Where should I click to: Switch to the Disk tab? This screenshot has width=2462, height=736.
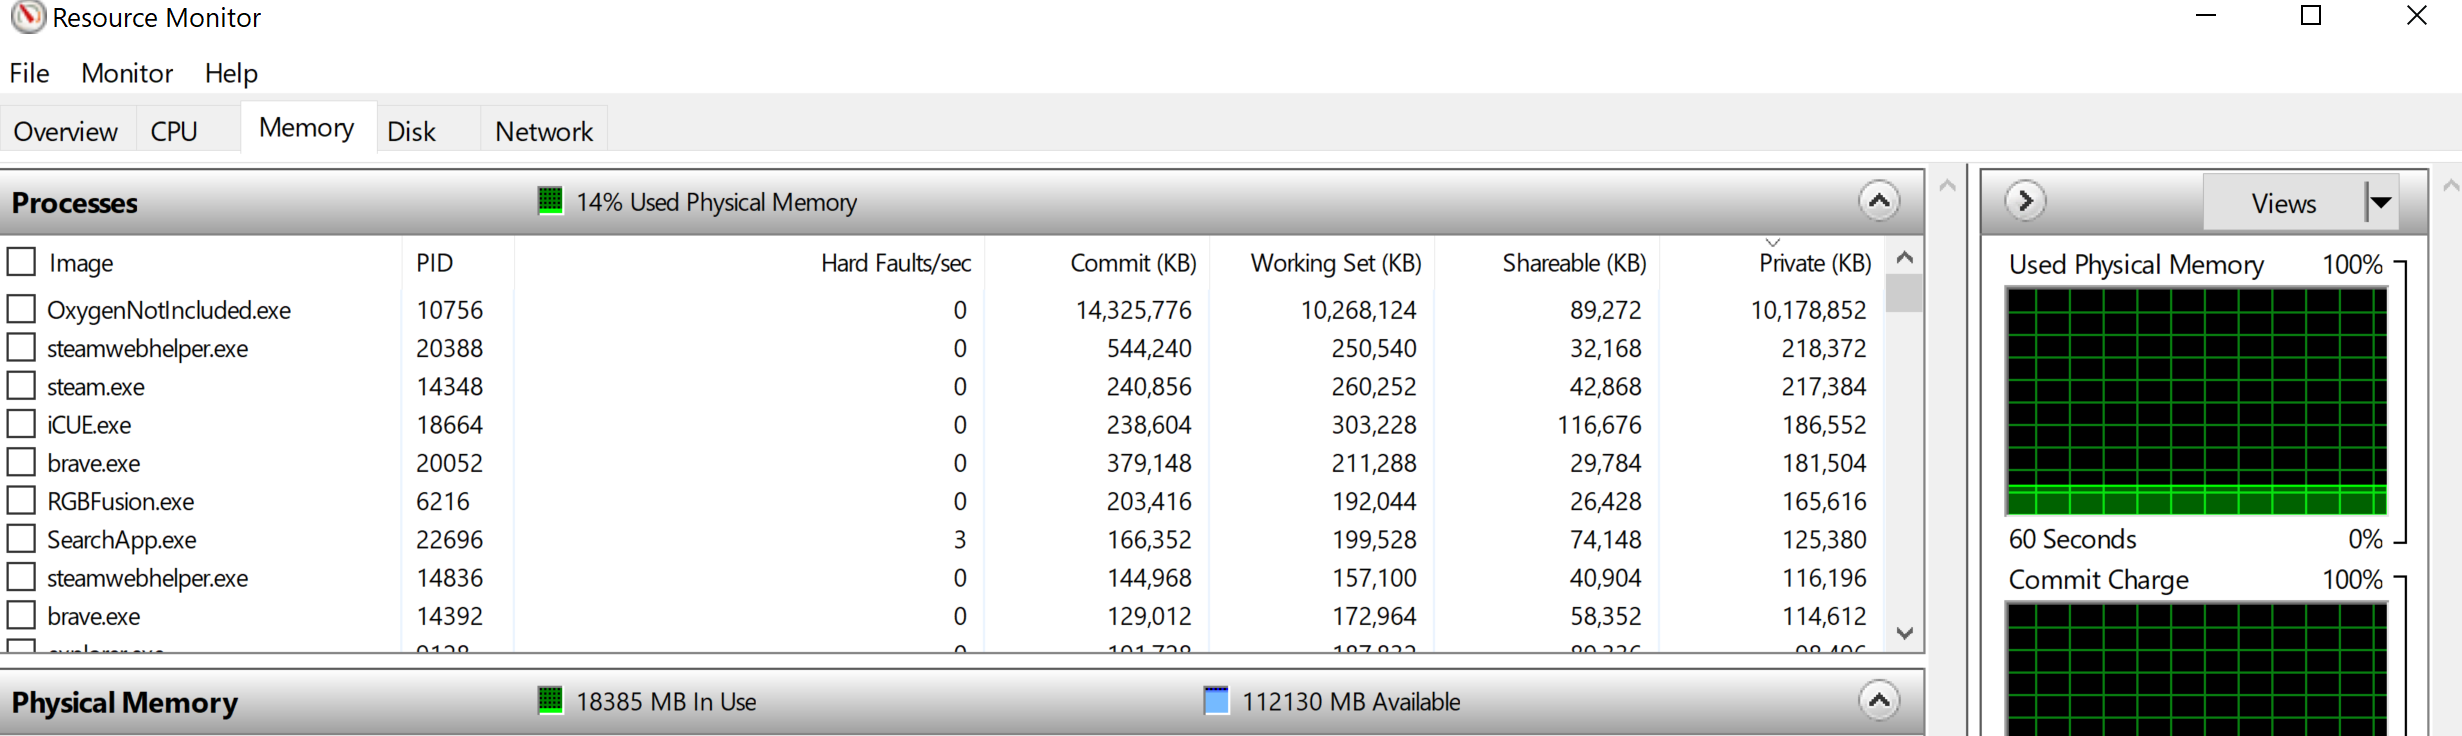tap(411, 131)
